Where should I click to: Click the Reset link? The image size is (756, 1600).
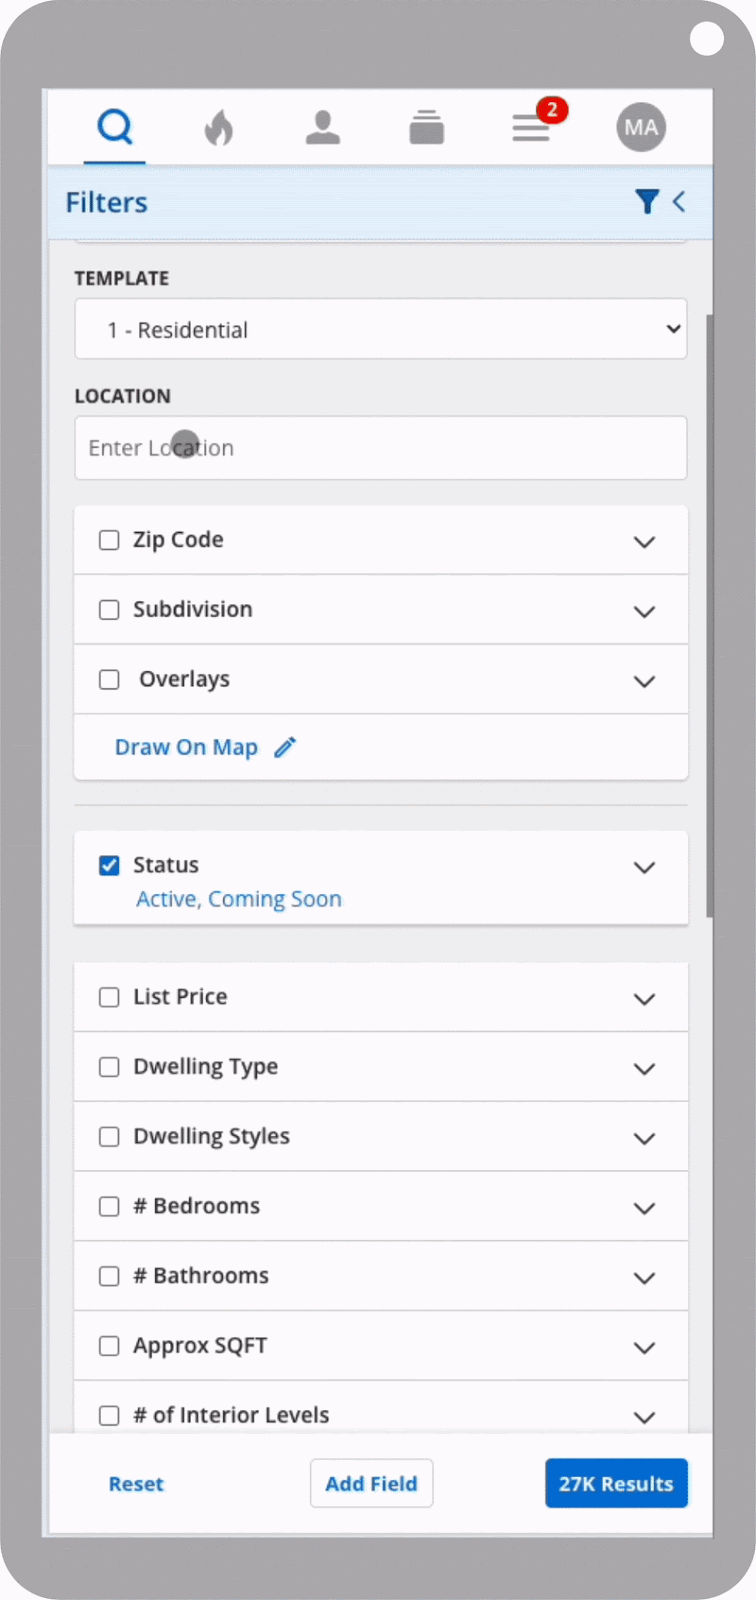coord(136,1483)
